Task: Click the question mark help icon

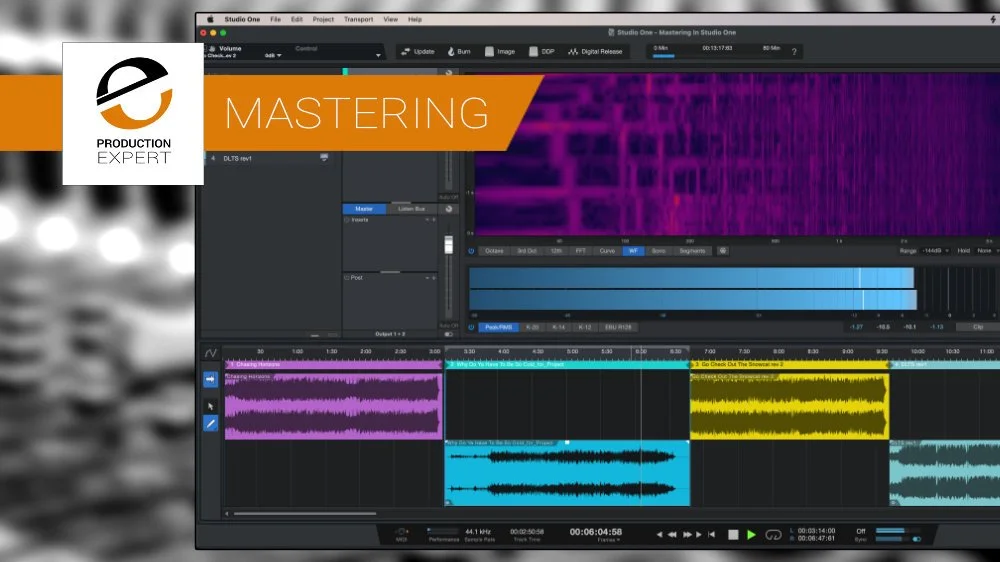Action: click(x=794, y=52)
